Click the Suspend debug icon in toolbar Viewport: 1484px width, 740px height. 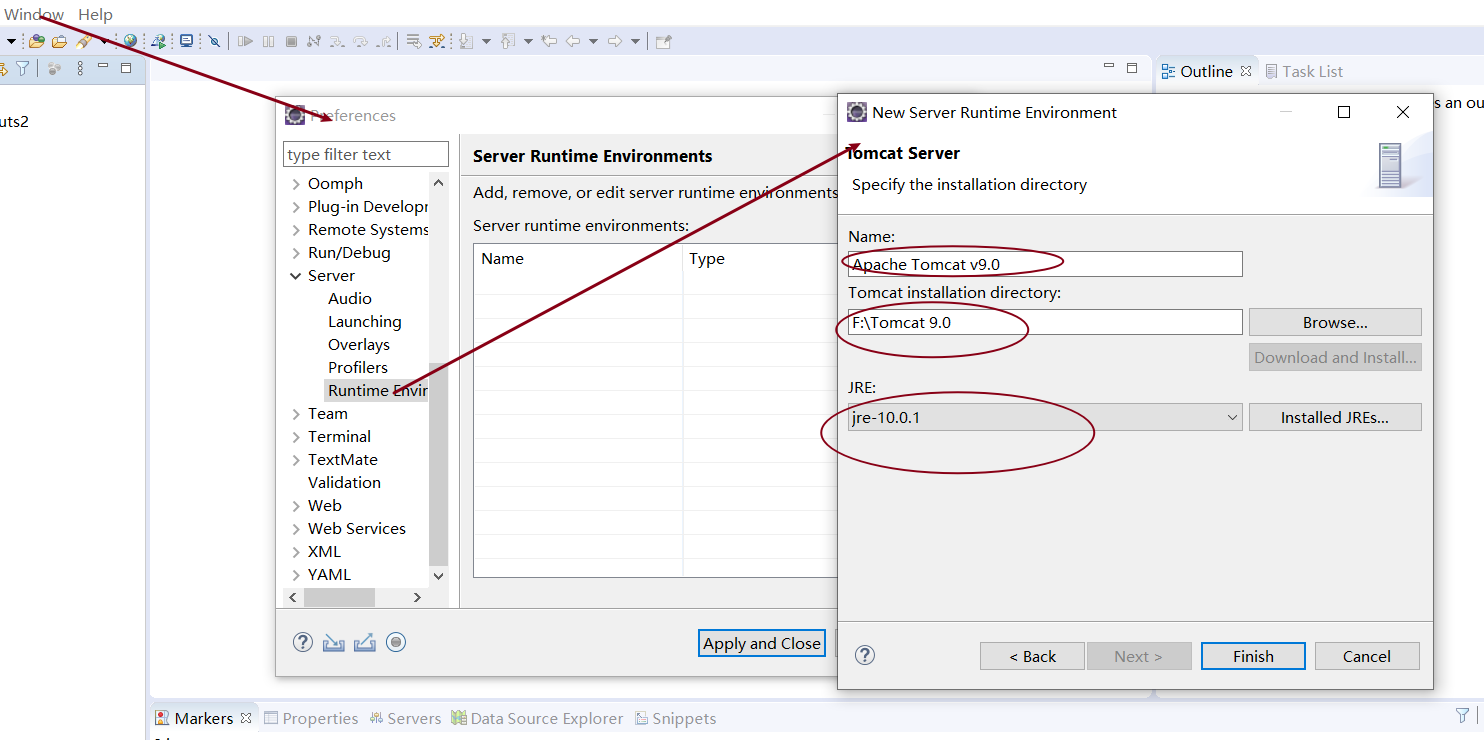268,41
